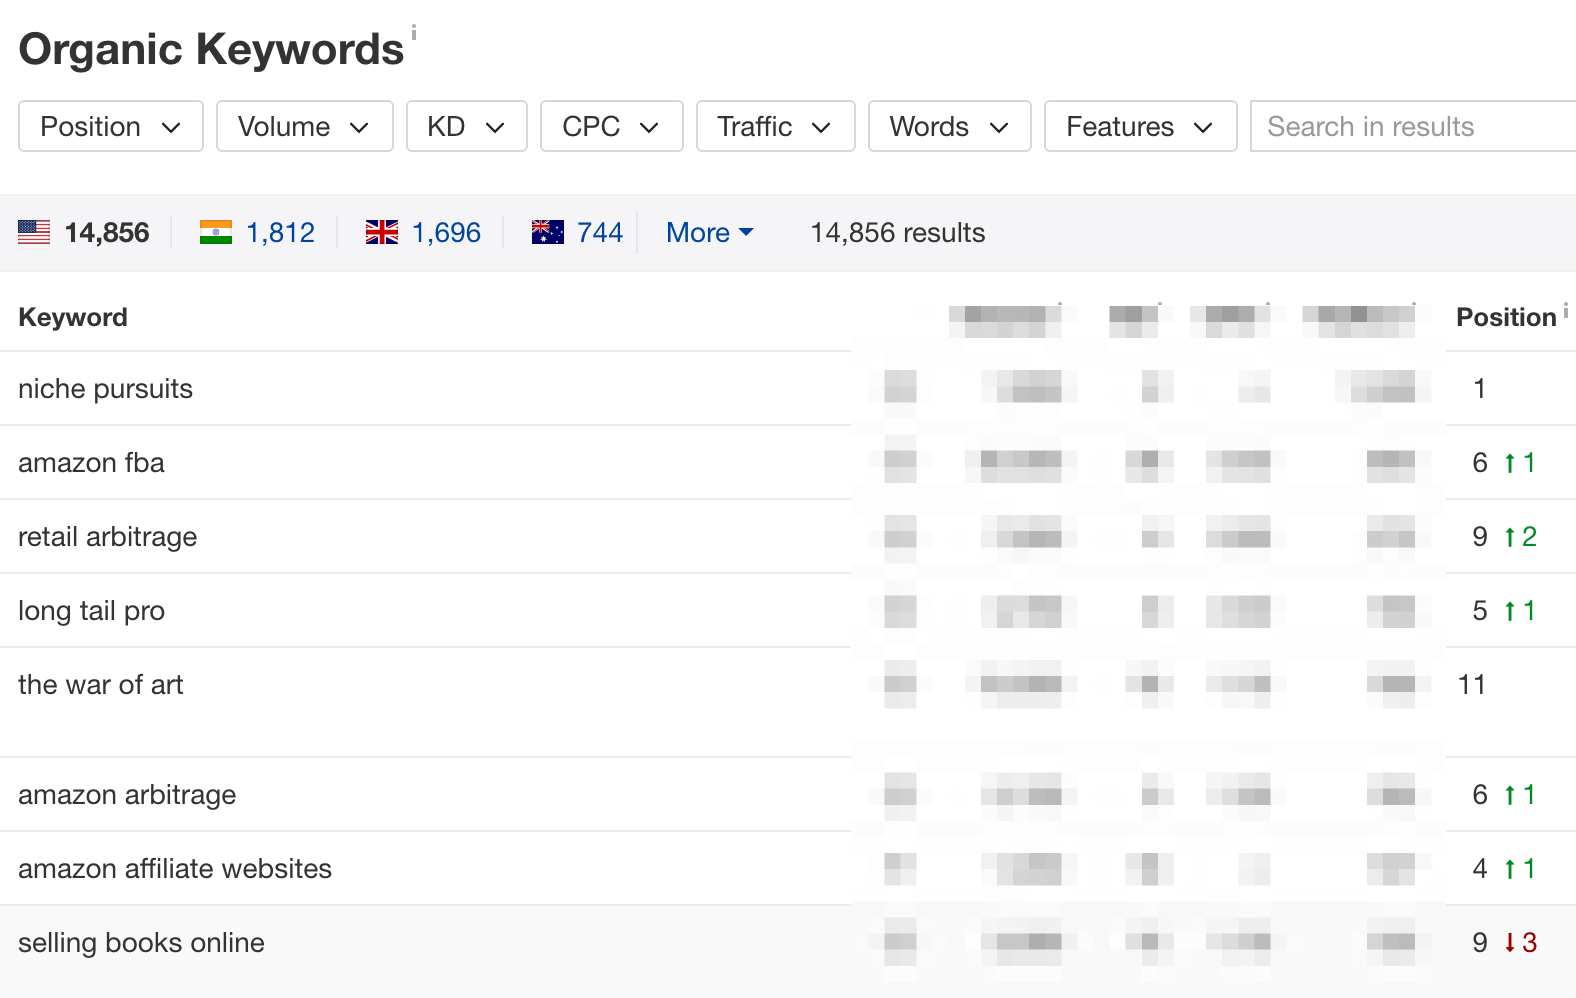Click the keyword amazon fba
The image size is (1576, 998).
point(91,463)
